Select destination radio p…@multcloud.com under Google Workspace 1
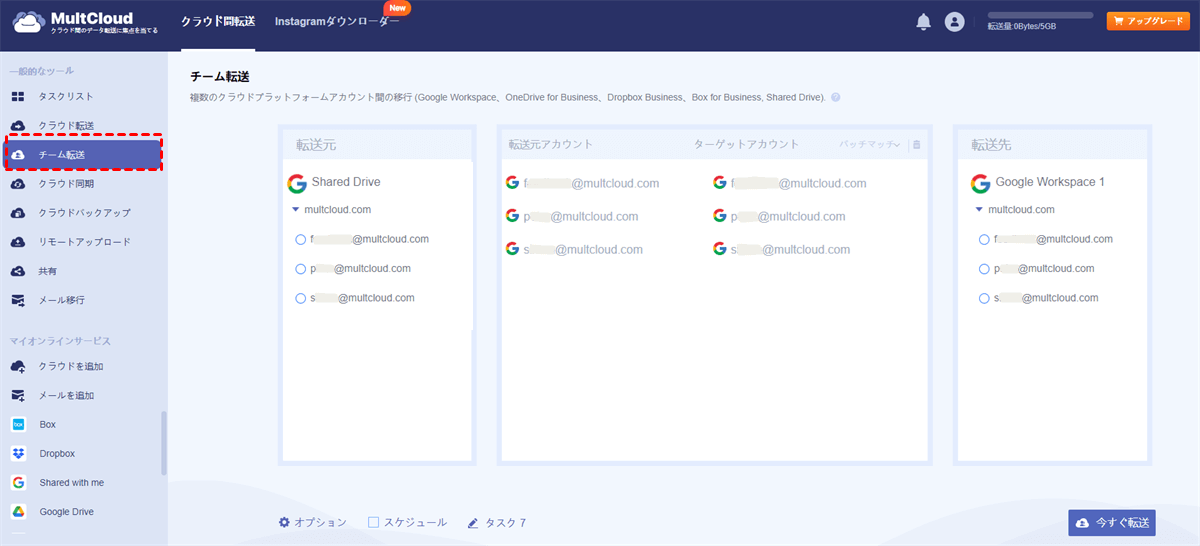1200x546 pixels. point(985,269)
